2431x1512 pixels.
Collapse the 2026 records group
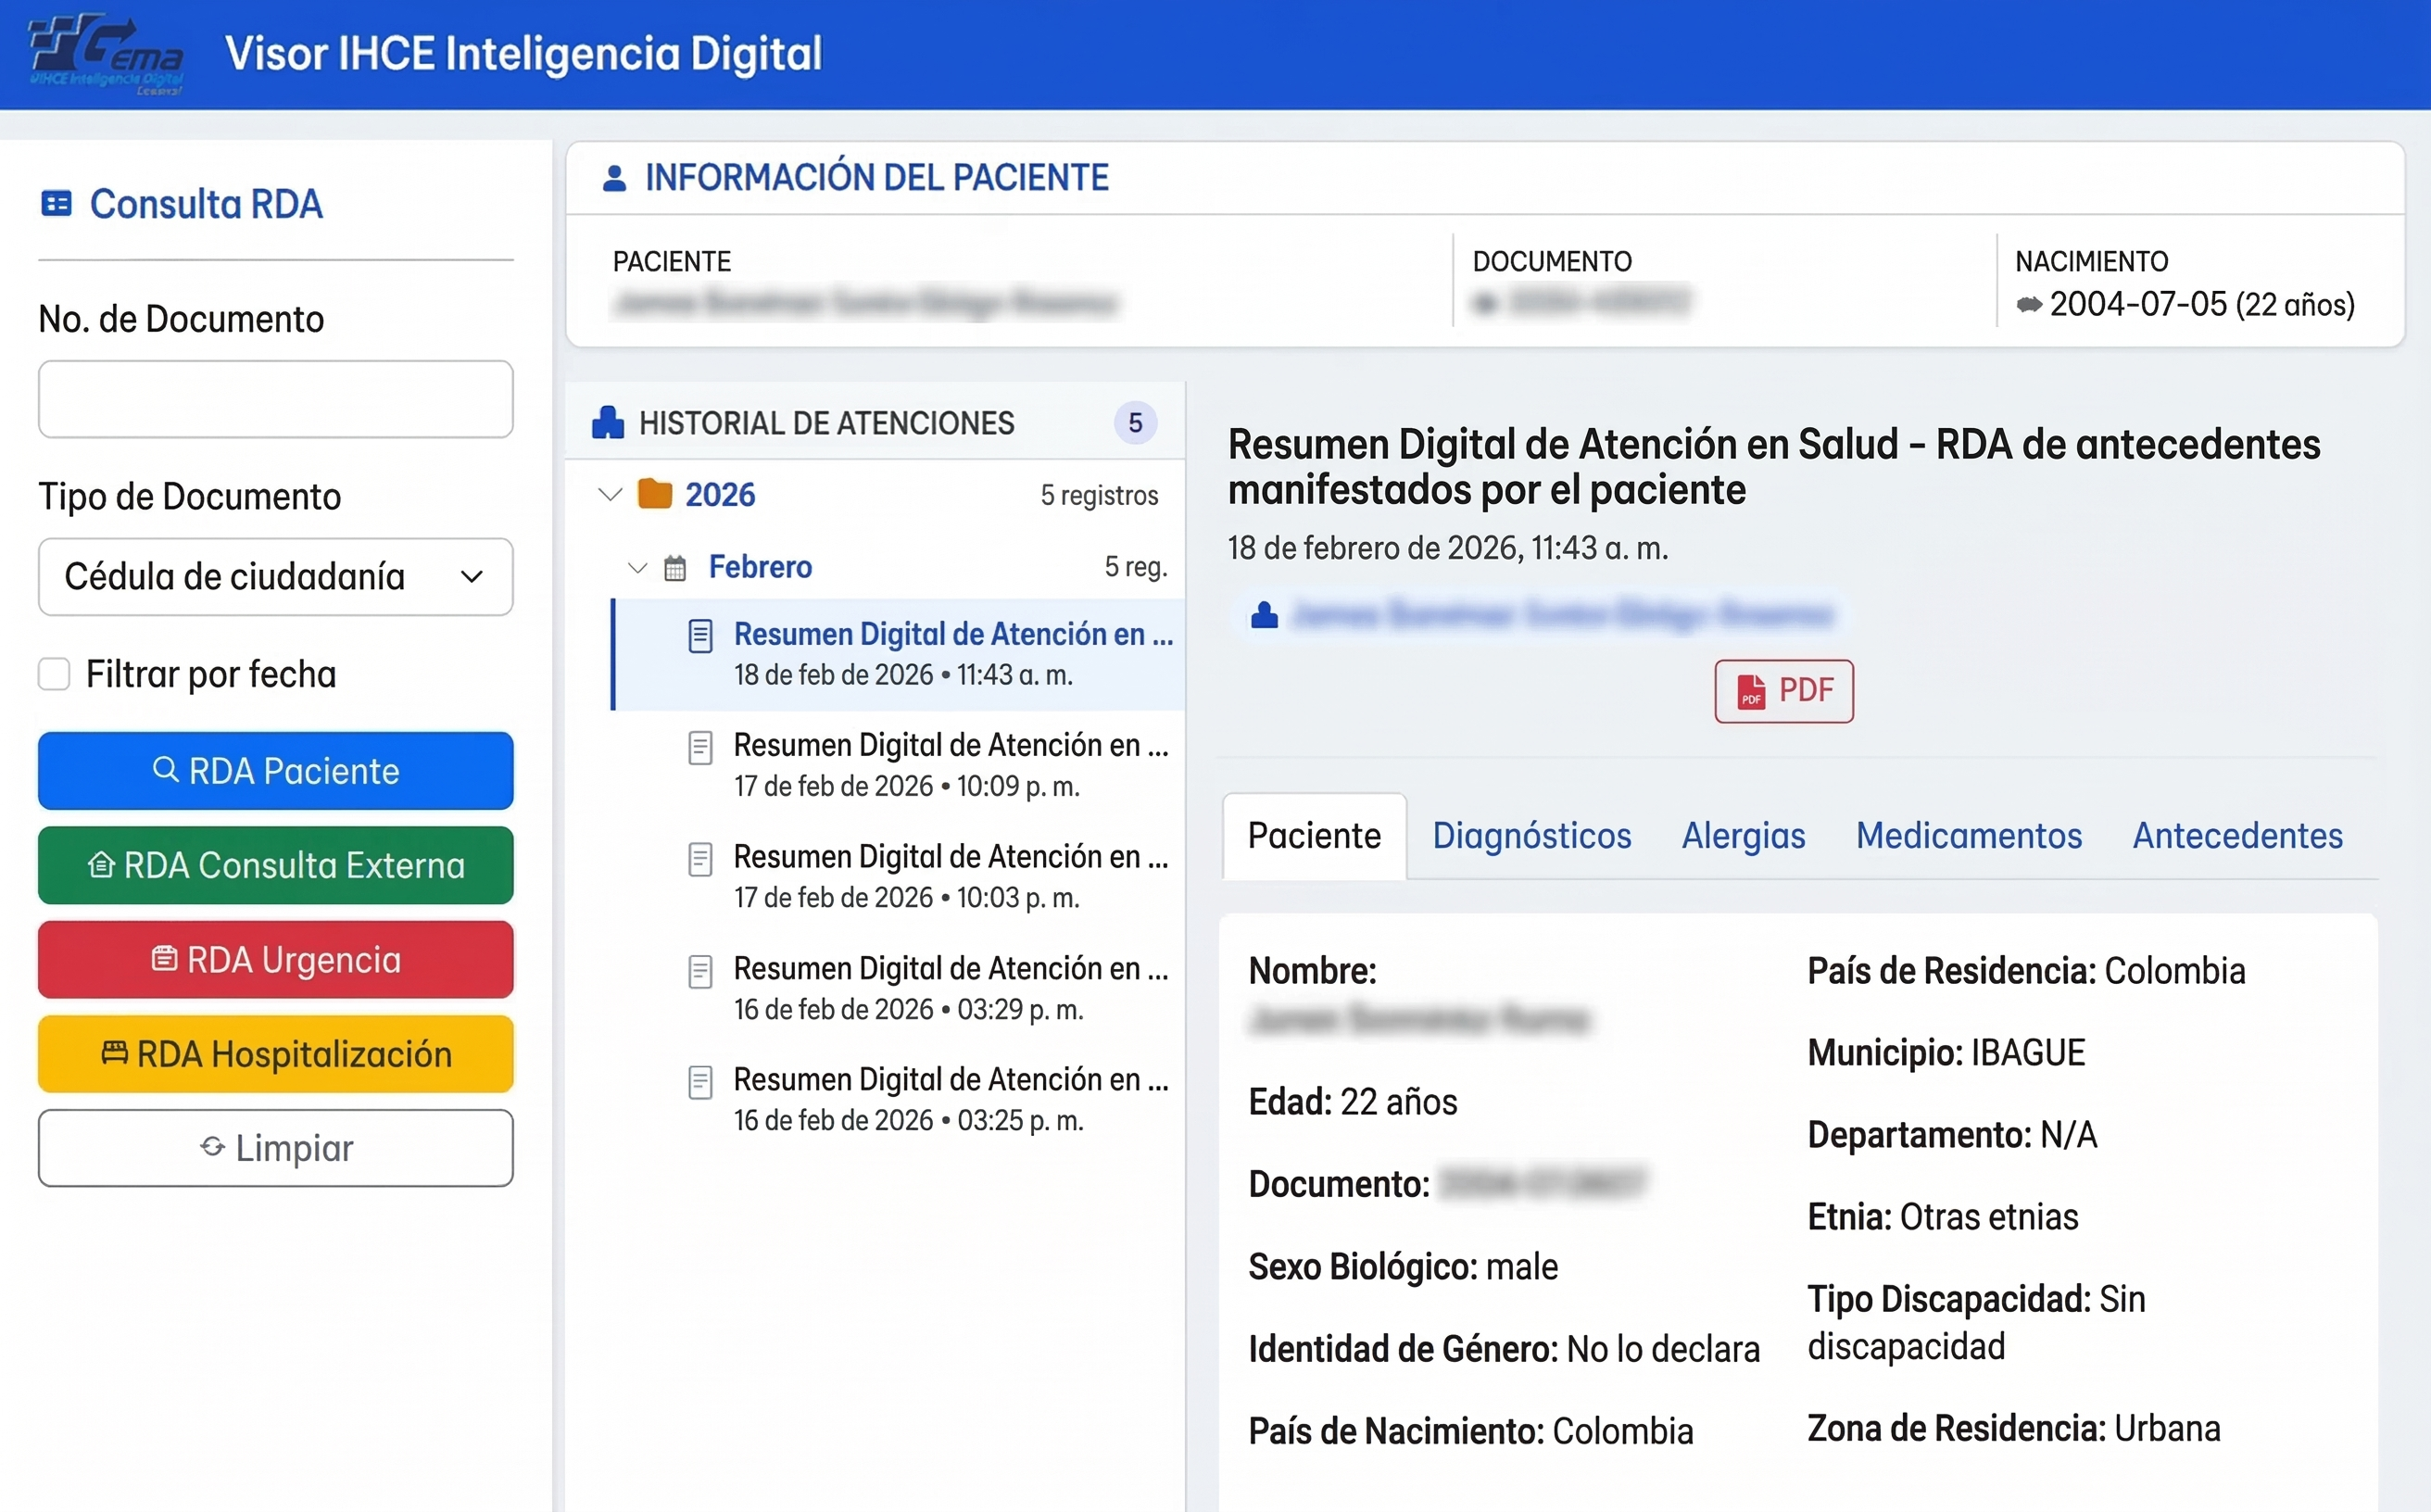tap(610, 493)
